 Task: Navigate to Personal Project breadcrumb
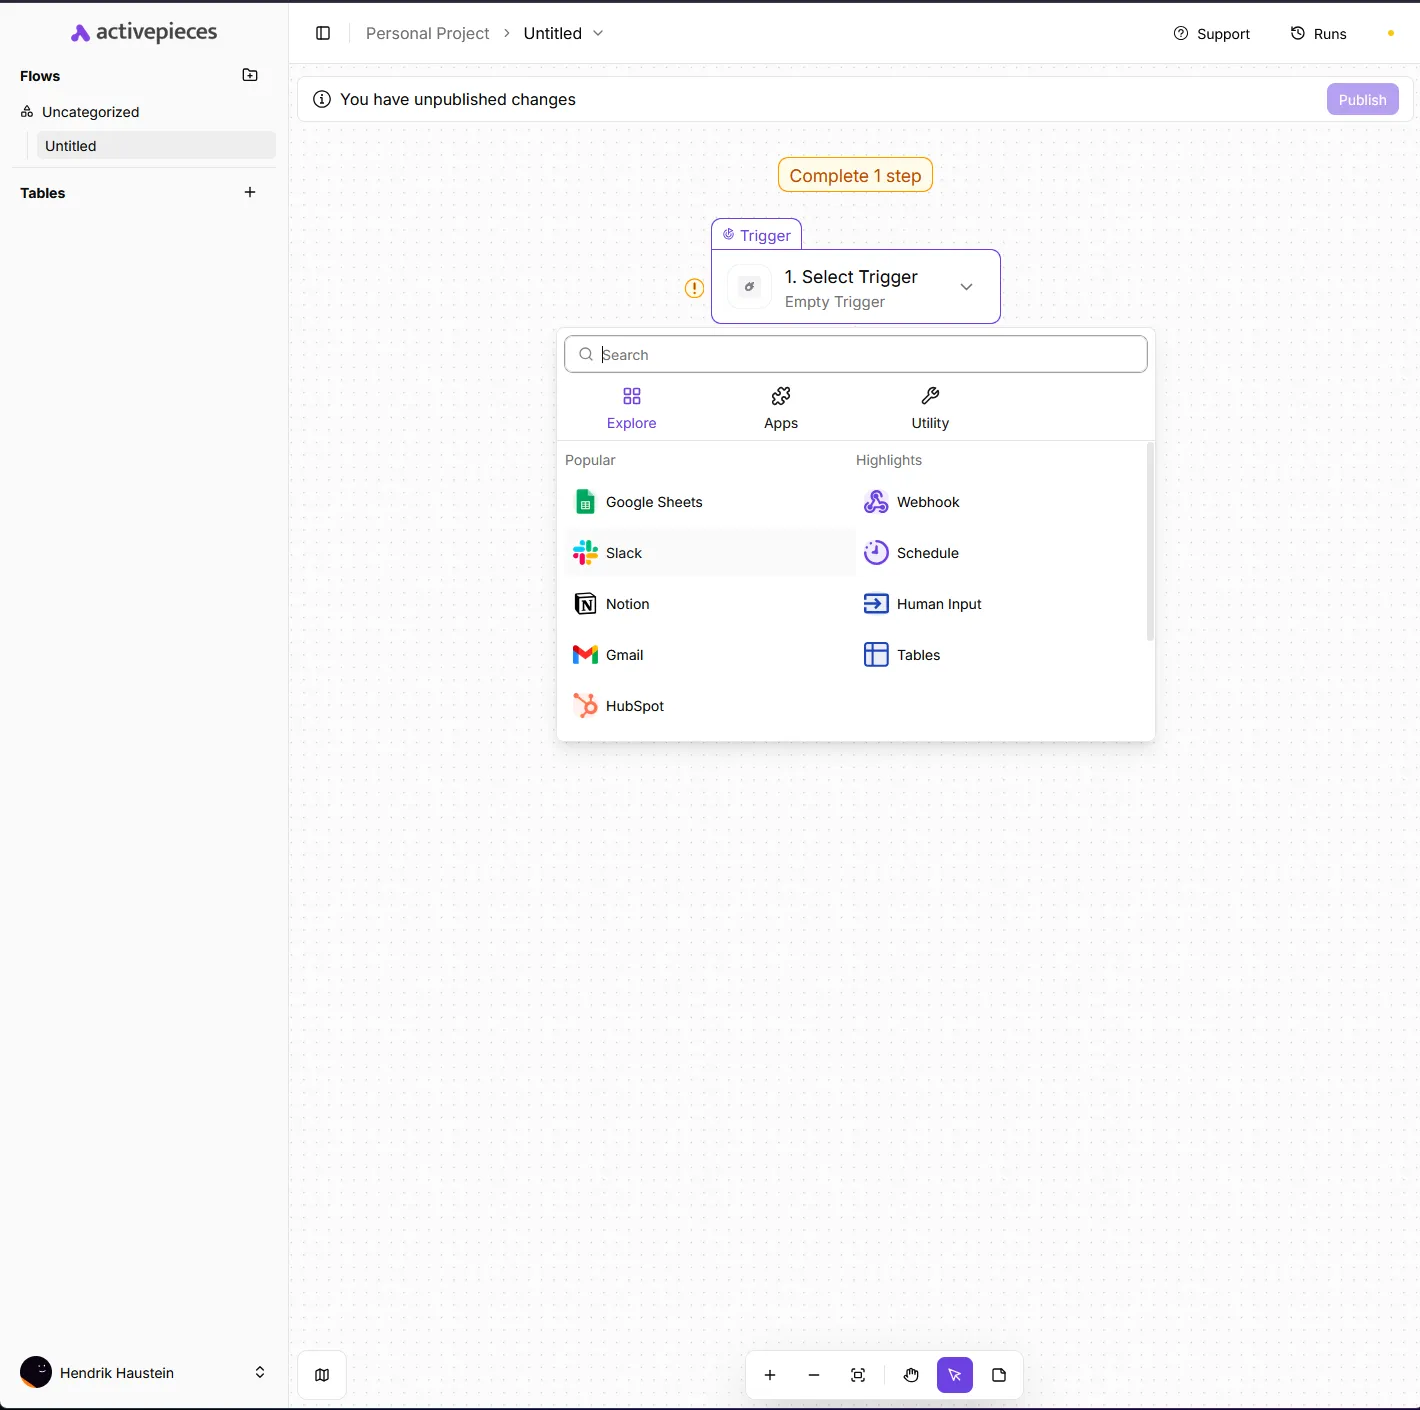click(x=427, y=33)
